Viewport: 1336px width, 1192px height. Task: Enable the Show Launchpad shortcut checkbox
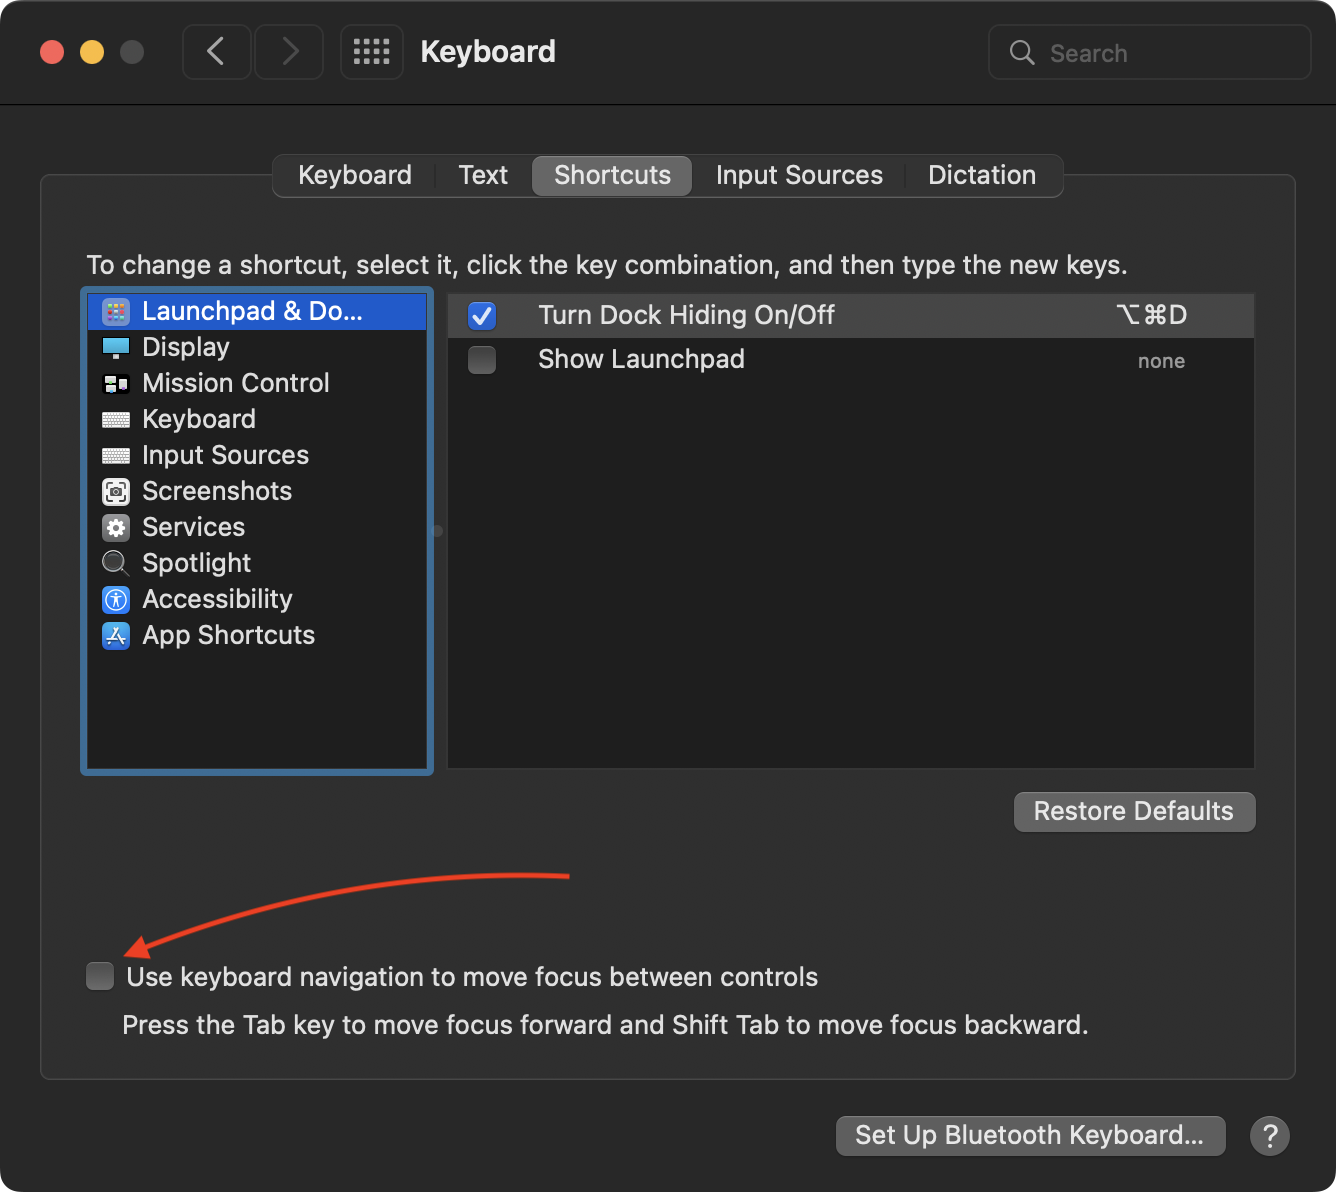[x=482, y=360]
